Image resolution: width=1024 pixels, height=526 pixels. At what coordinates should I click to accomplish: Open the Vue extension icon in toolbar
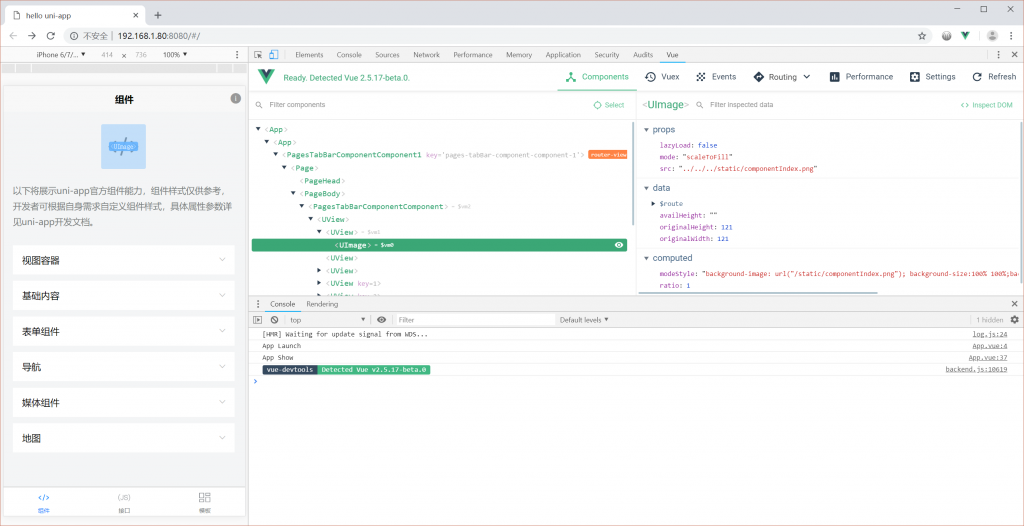point(965,36)
